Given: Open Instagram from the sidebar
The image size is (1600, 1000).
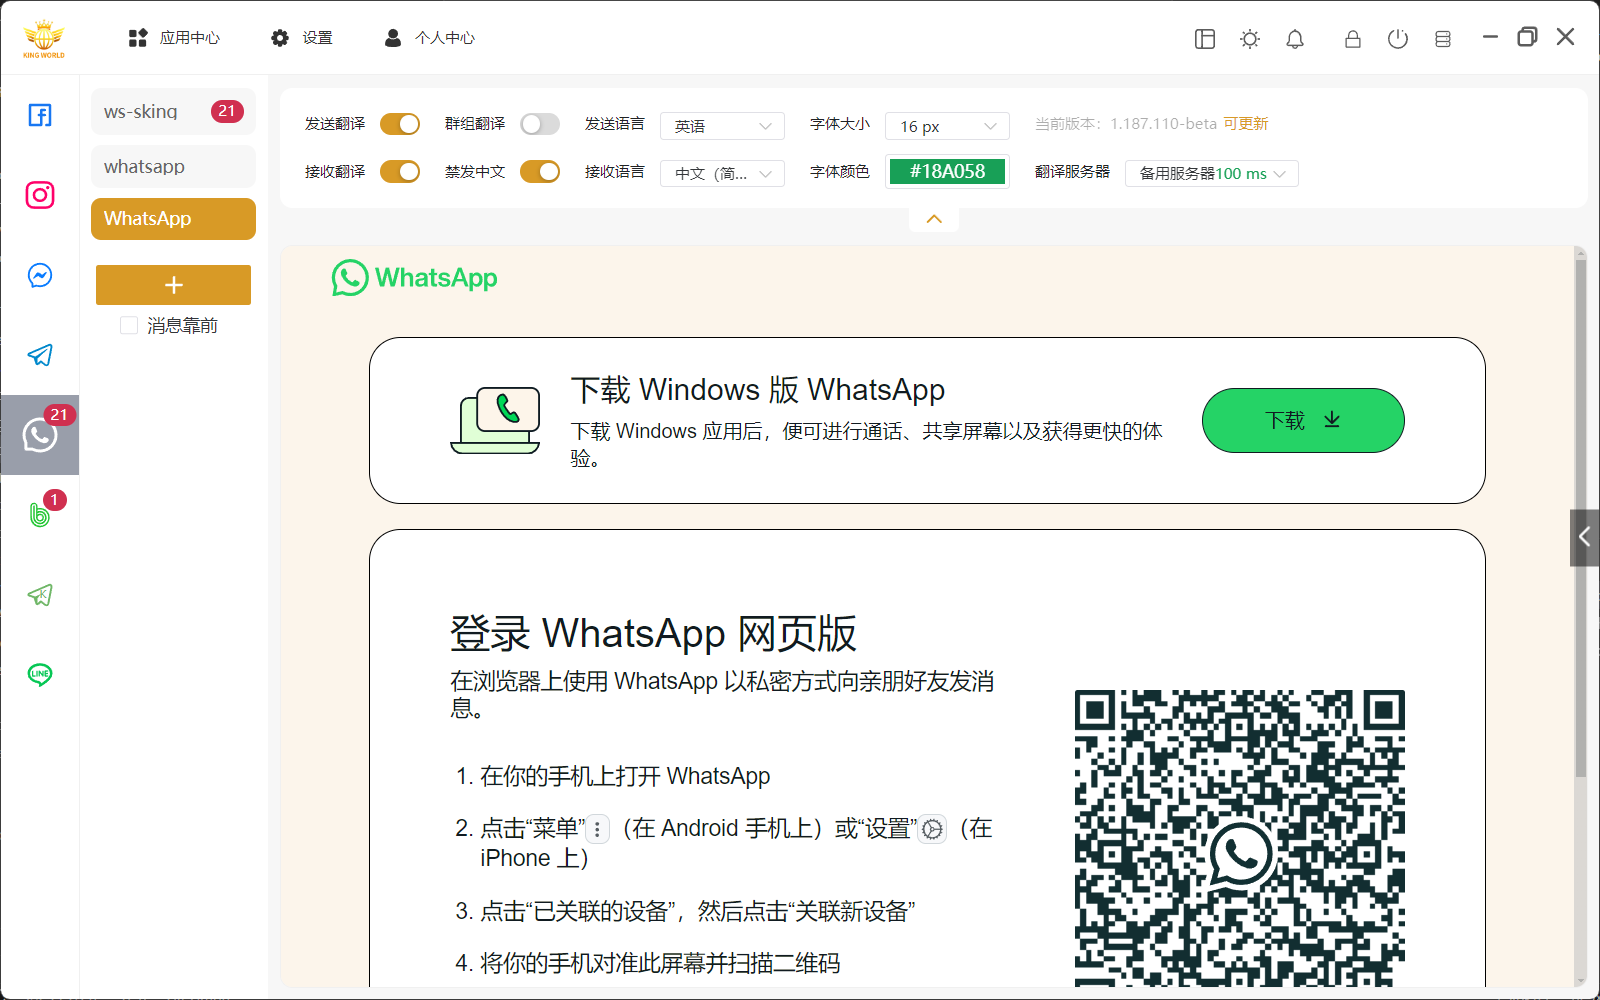Looking at the screenshot, I should (39, 195).
